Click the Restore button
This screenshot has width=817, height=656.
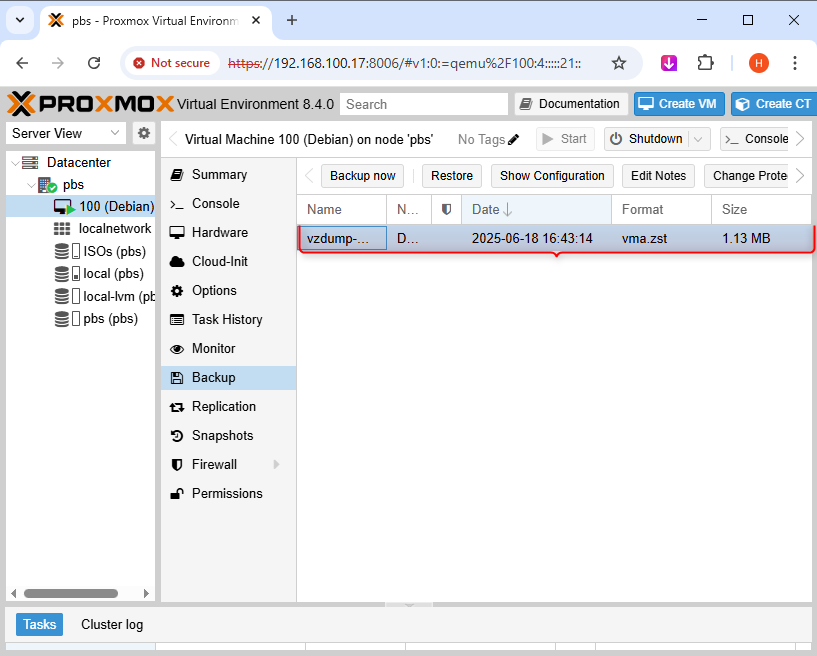click(x=452, y=176)
